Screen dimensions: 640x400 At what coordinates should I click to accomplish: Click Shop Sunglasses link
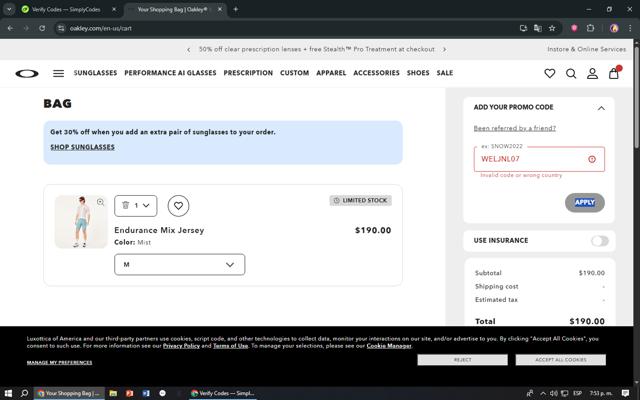click(82, 147)
